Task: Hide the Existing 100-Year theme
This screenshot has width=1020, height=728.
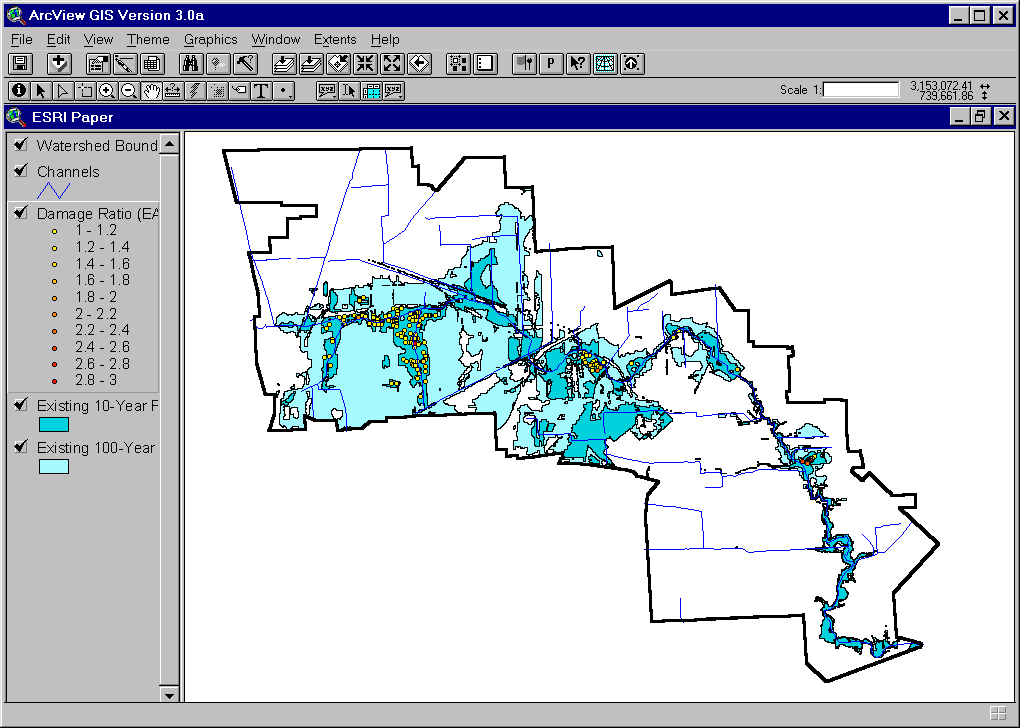Action: click(20, 448)
